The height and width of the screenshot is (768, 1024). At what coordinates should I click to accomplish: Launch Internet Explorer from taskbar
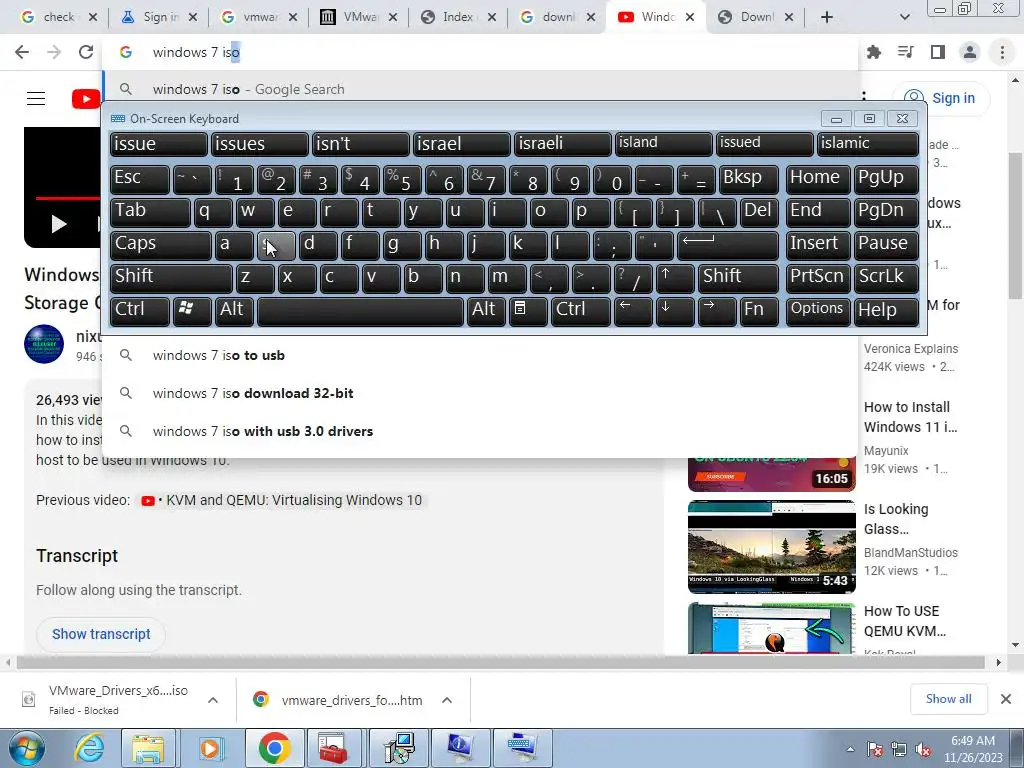[88, 748]
